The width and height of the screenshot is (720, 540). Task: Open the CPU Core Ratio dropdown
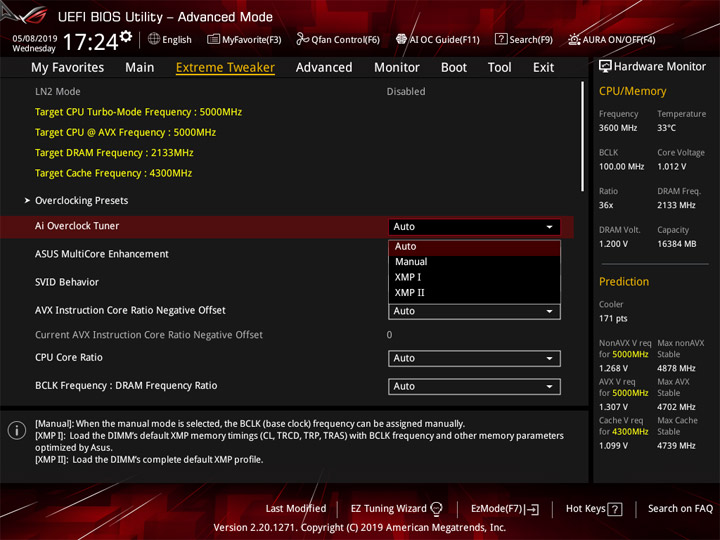point(474,358)
